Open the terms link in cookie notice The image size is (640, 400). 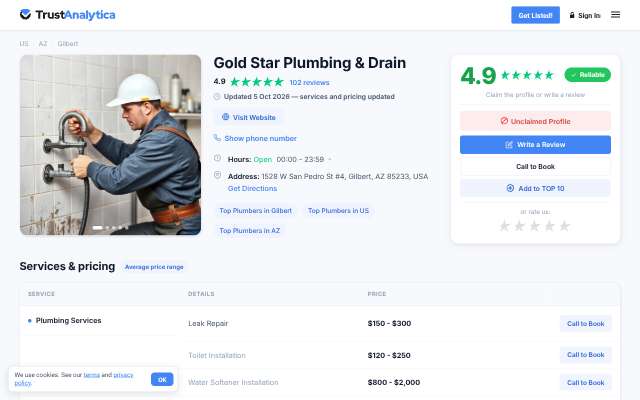point(91,375)
